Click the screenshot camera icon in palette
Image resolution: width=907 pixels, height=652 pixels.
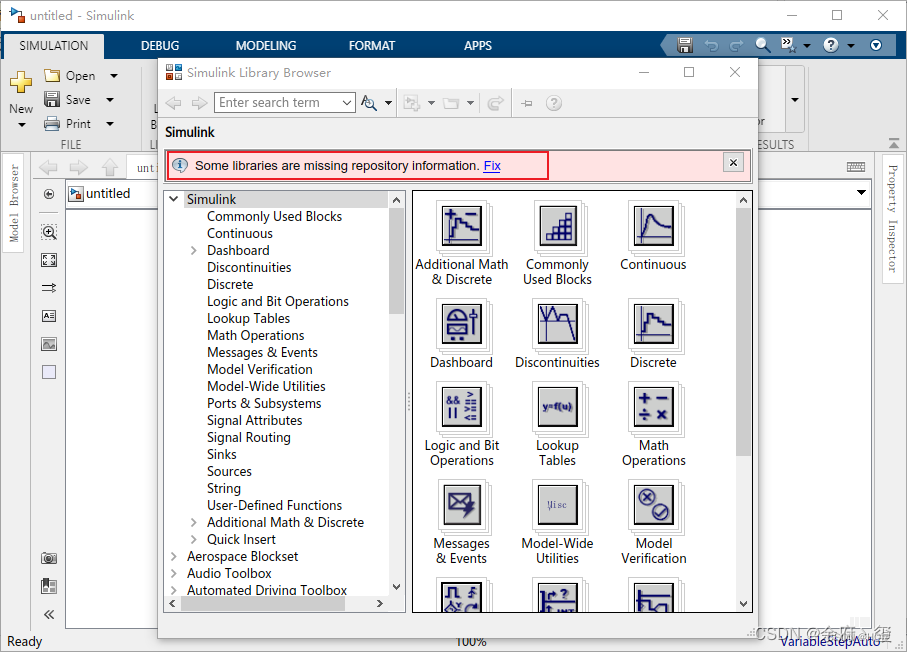pyautogui.click(x=49, y=558)
